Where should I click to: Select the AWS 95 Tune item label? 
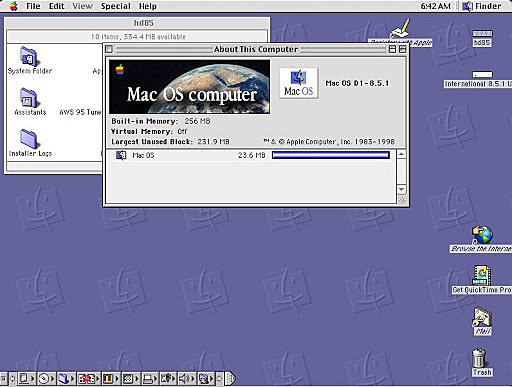coord(80,112)
